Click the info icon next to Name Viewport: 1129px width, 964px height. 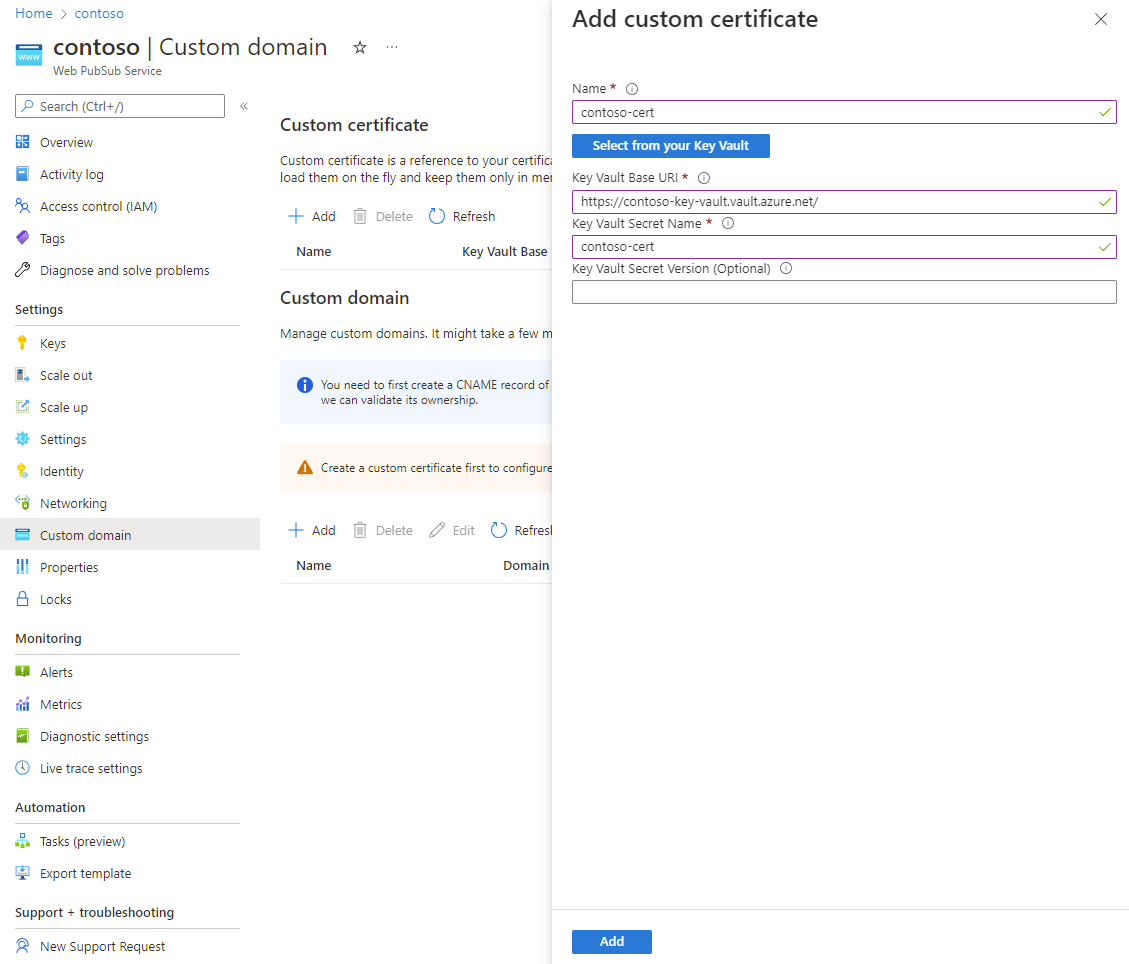point(632,89)
